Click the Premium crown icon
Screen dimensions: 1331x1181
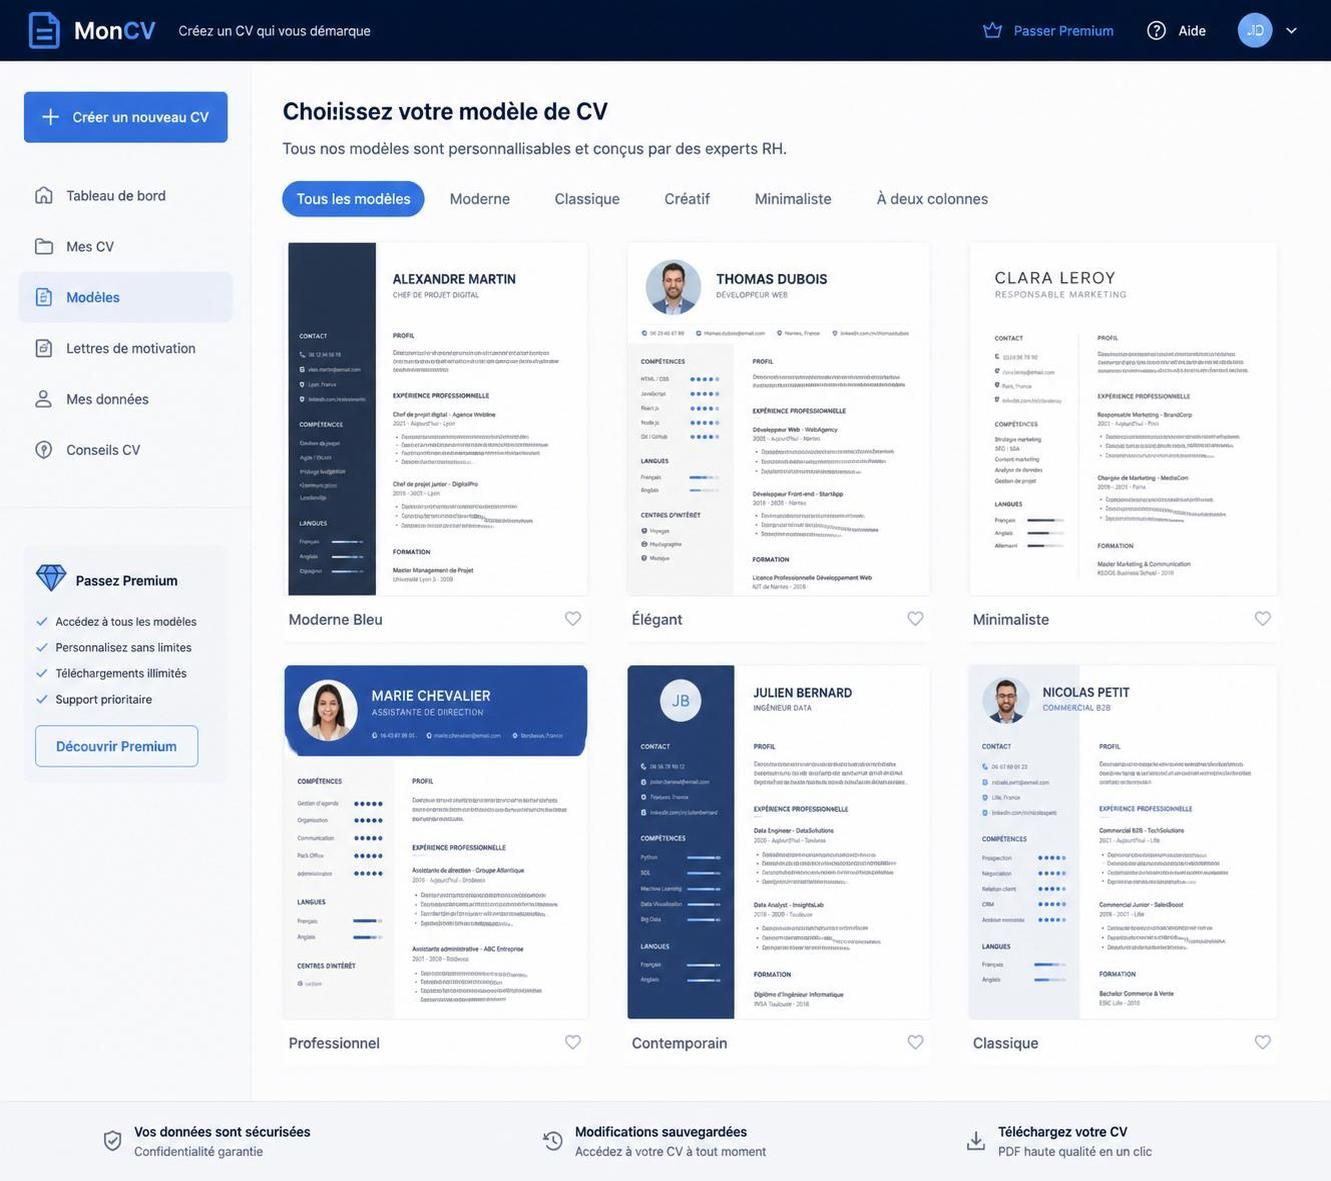[992, 30]
